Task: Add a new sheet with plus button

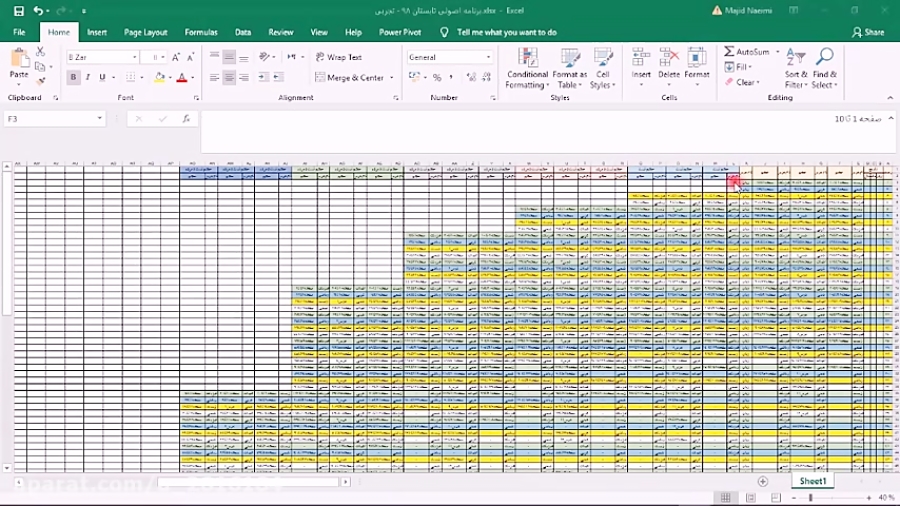Action: point(763,481)
